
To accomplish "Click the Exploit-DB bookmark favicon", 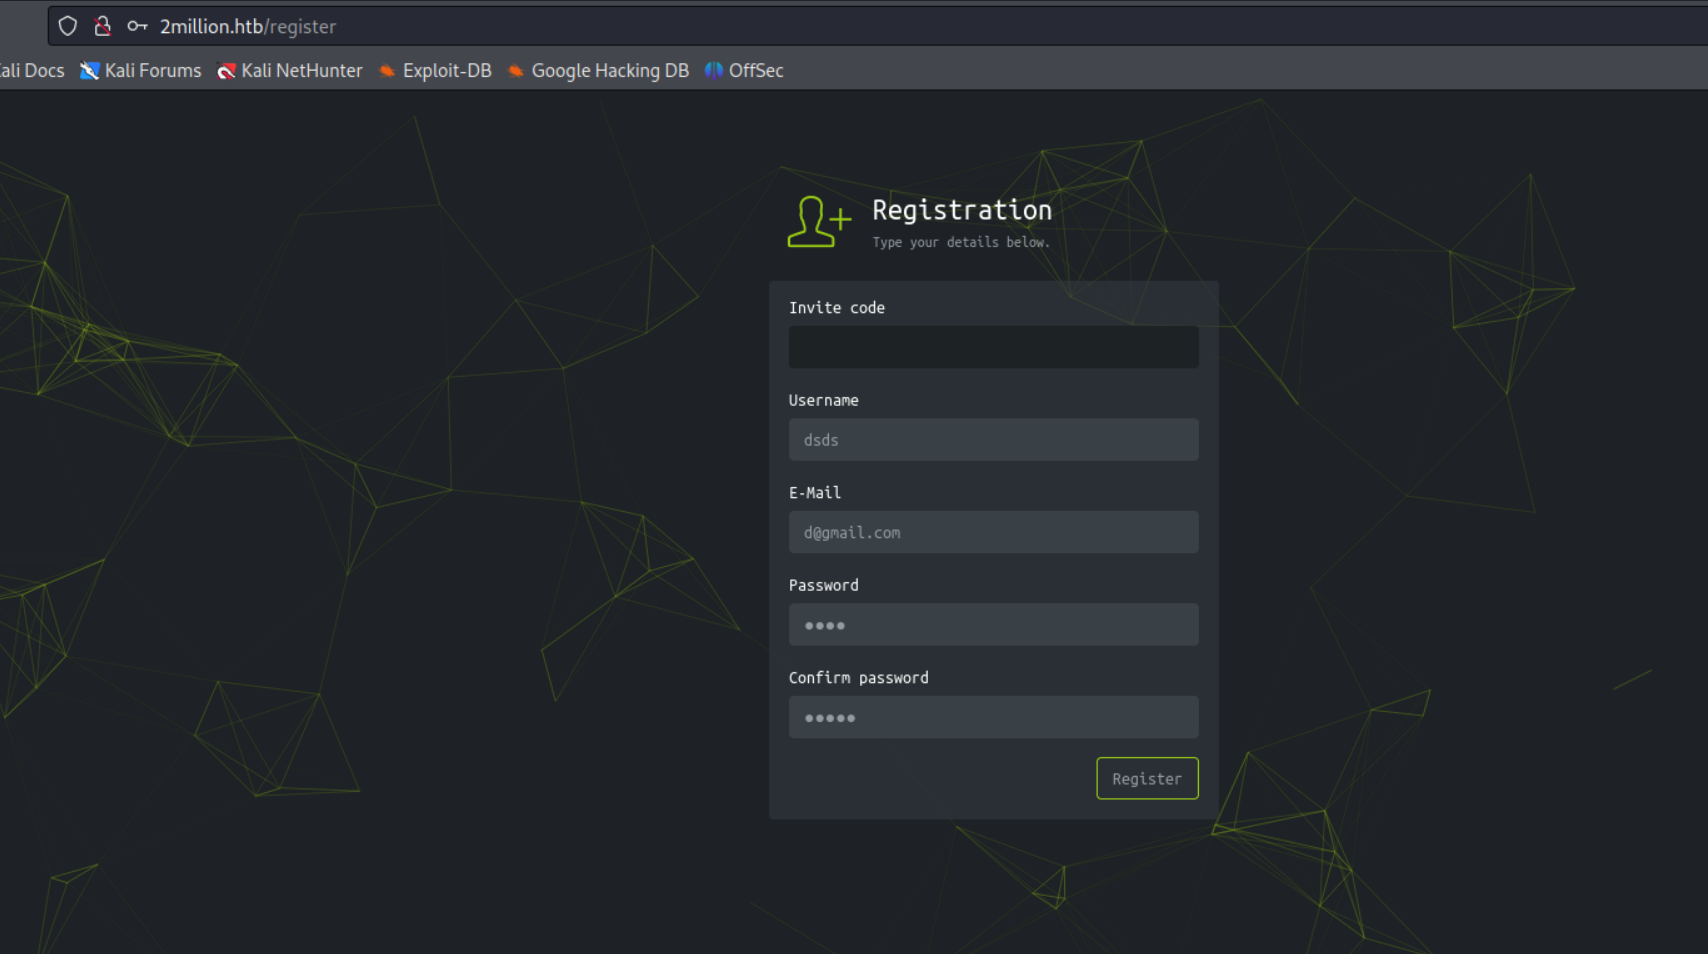I will [387, 71].
